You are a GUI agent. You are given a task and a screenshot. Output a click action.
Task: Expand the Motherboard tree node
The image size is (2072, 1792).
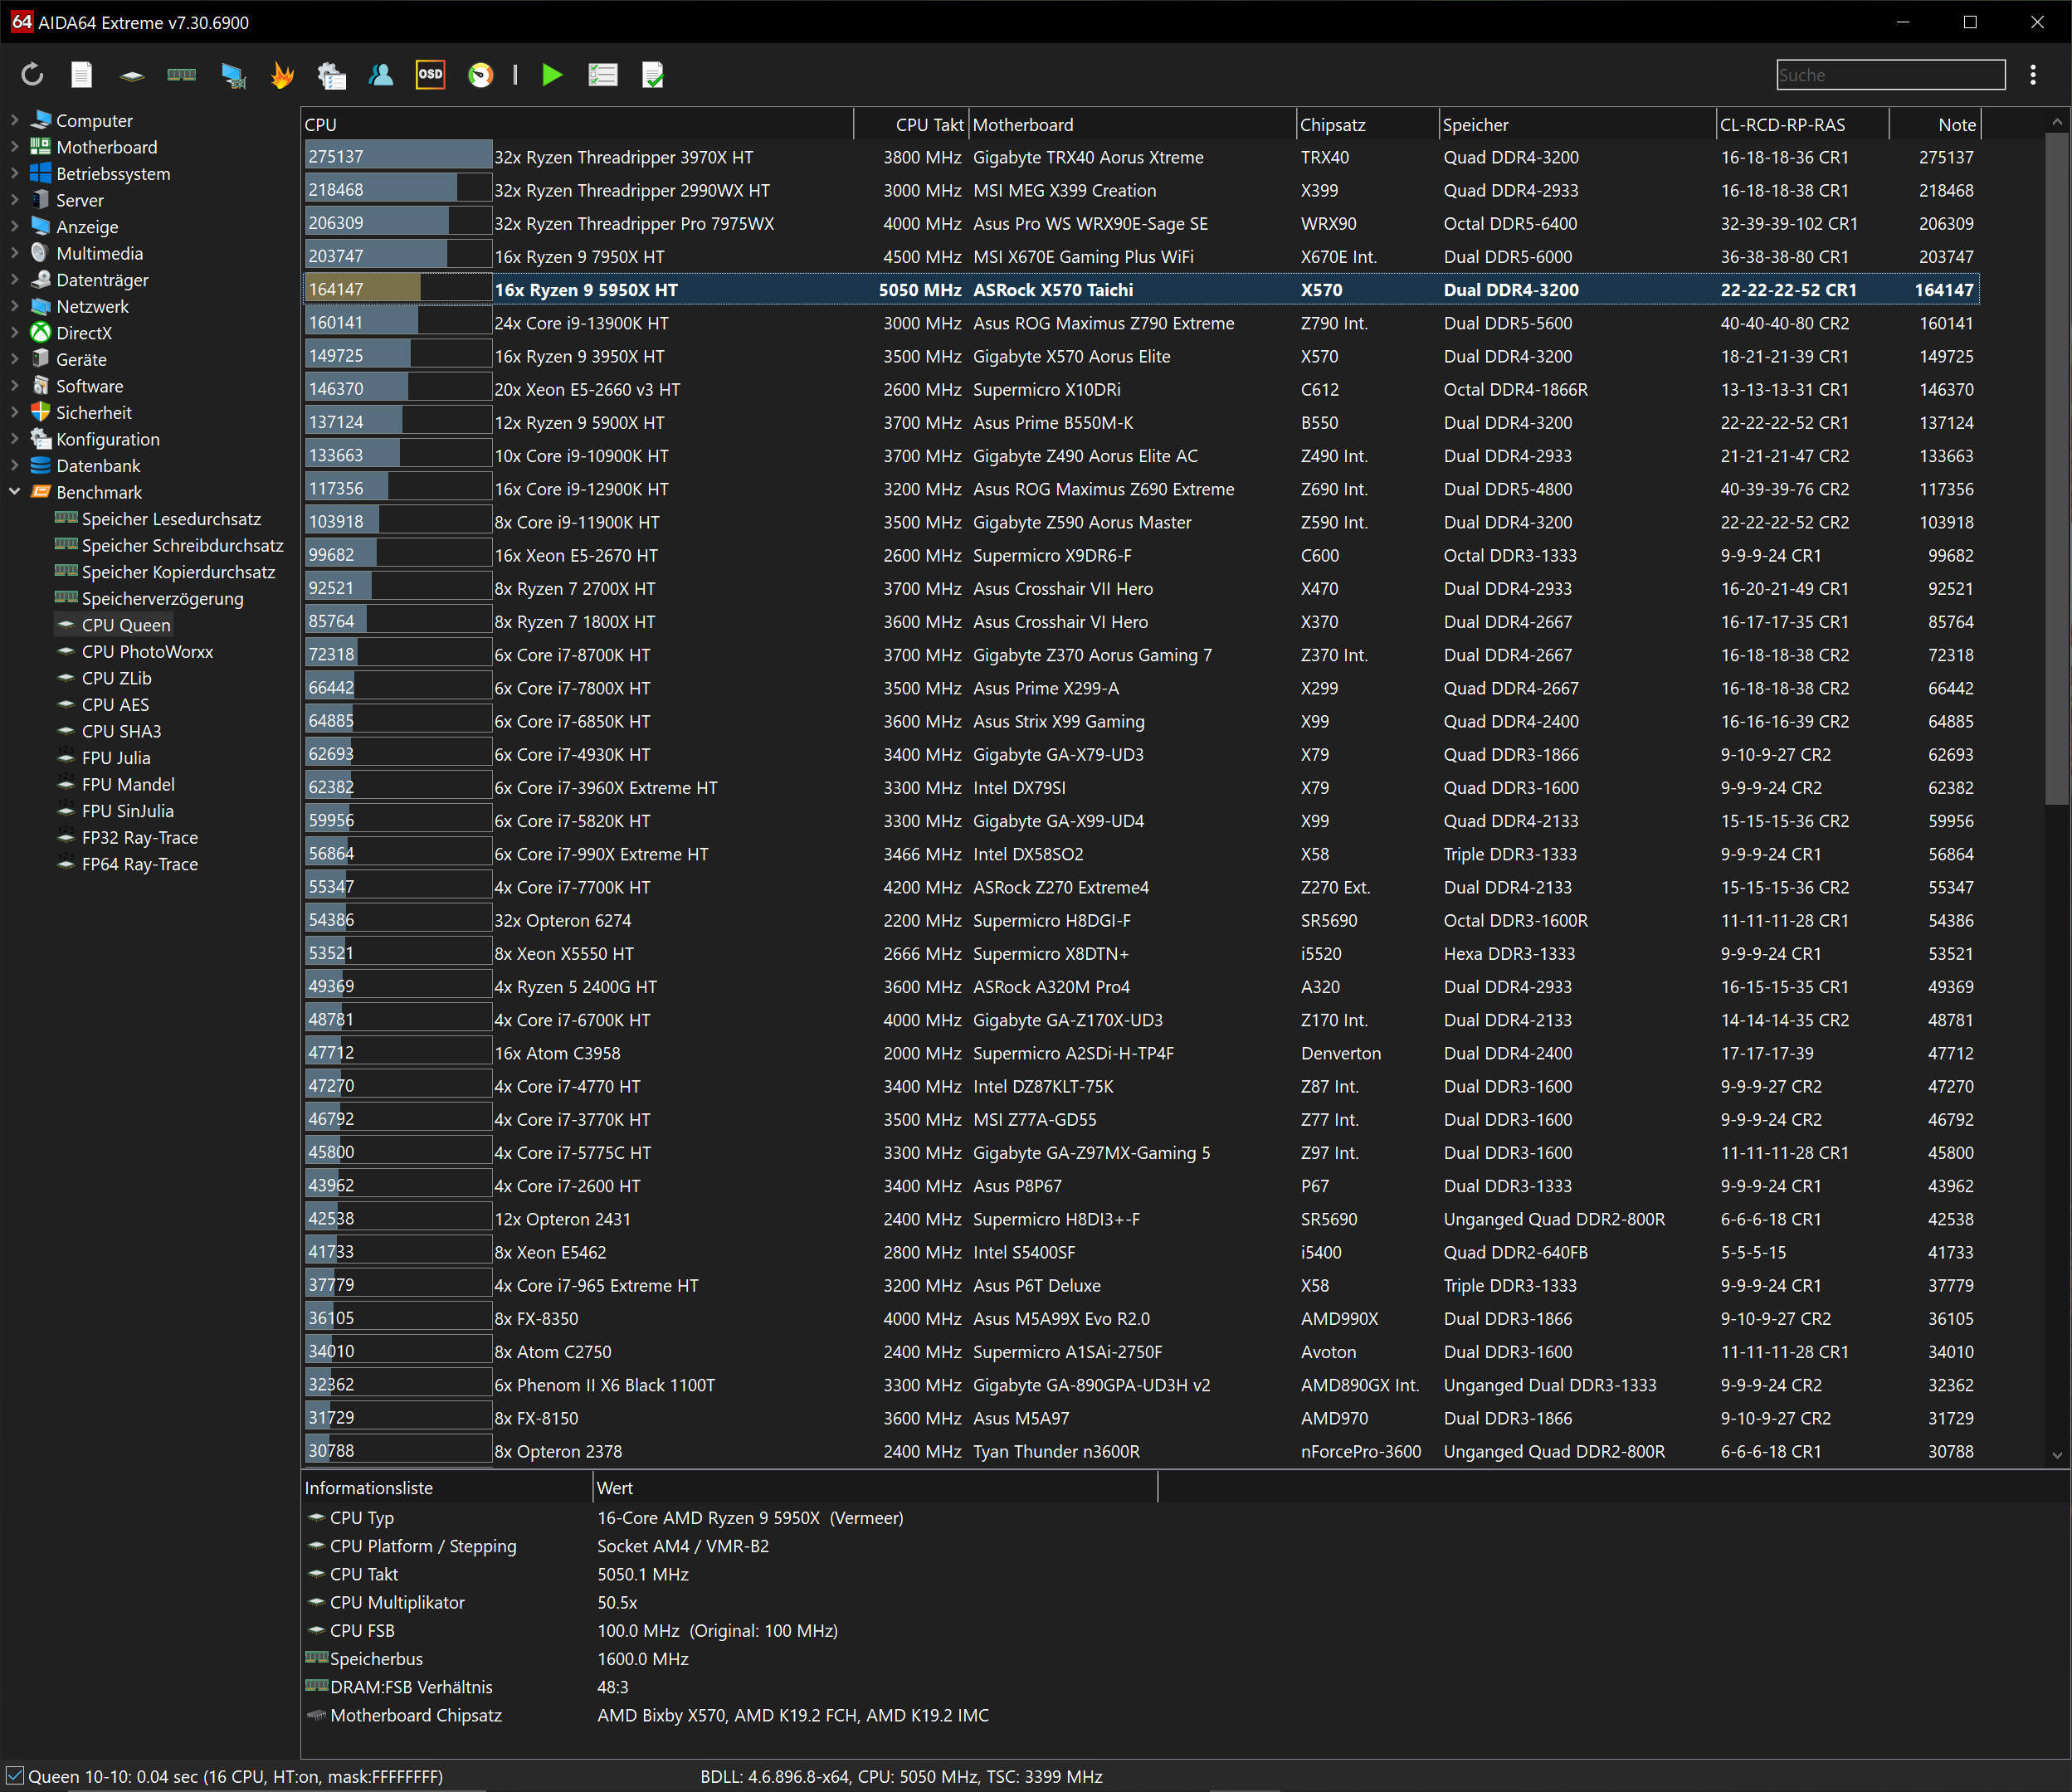[x=14, y=147]
